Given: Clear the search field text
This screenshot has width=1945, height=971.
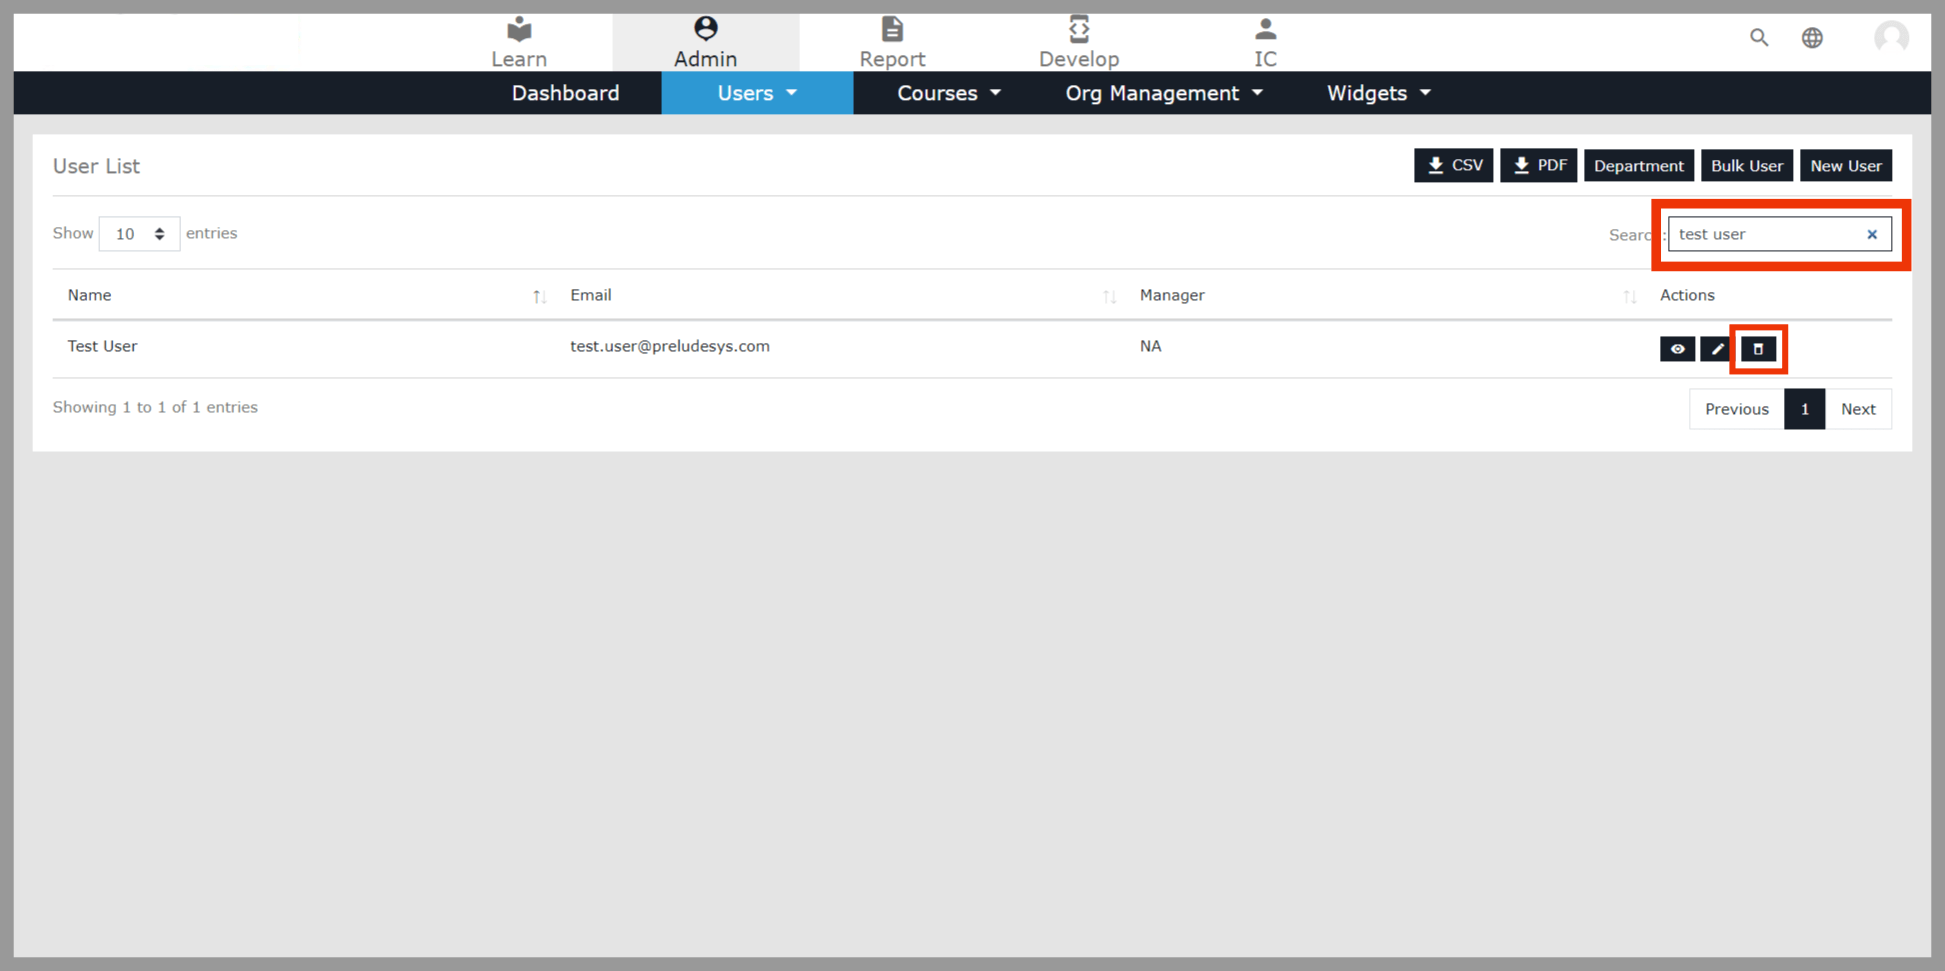Looking at the screenshot, I should (x=1872, y=234).
